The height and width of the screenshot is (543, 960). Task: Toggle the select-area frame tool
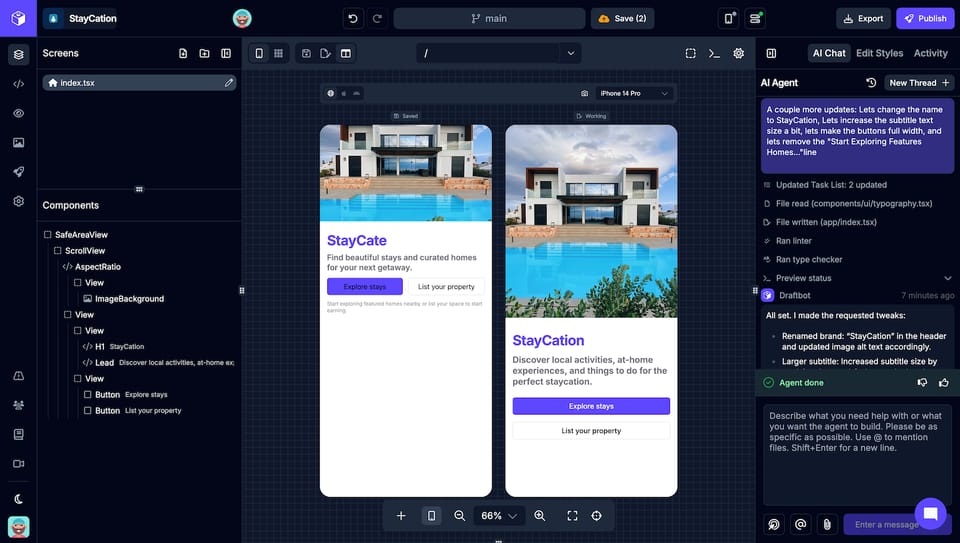(690, 53)
